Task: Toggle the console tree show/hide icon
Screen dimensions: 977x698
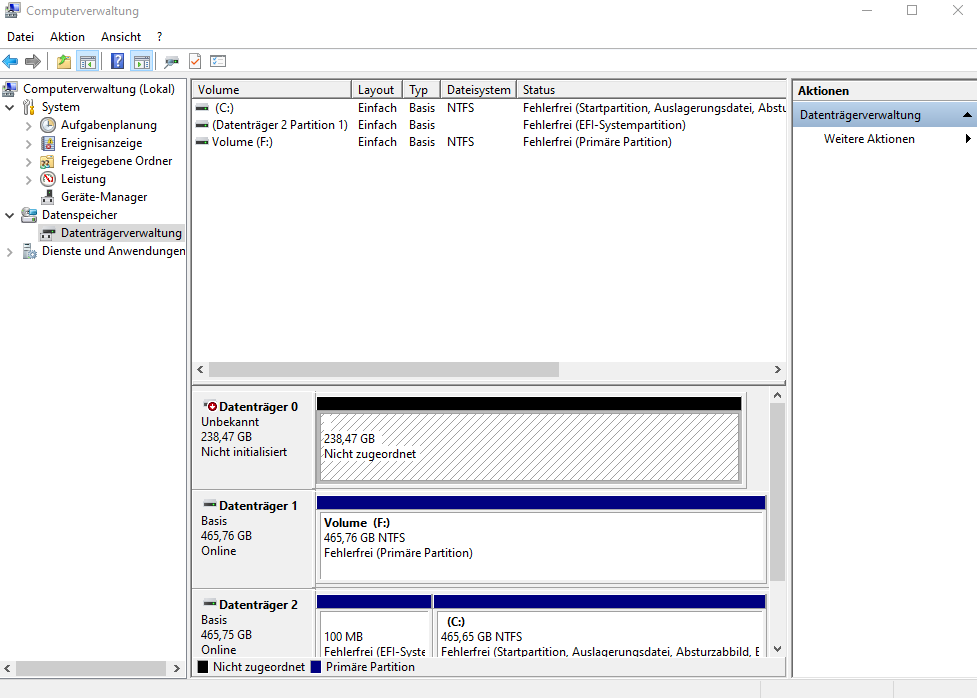Action: [88, 61]
